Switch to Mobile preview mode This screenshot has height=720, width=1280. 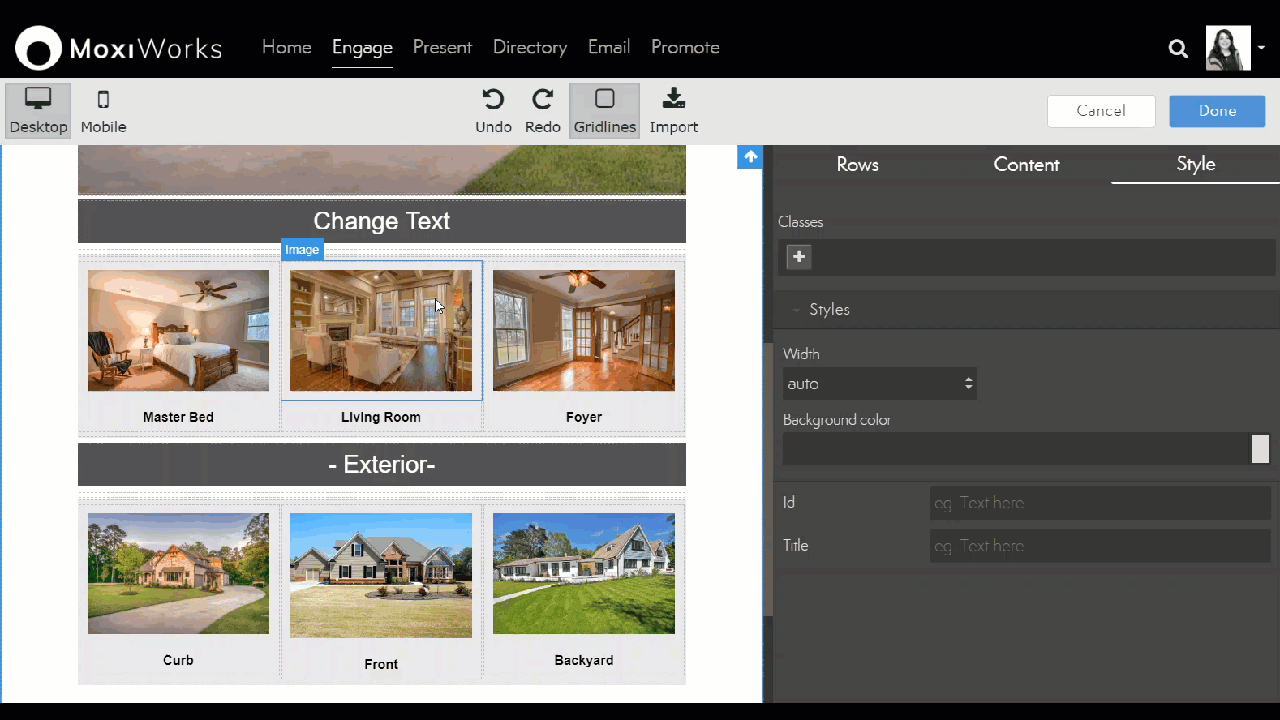pyautogui.click(x=103, y=110)
